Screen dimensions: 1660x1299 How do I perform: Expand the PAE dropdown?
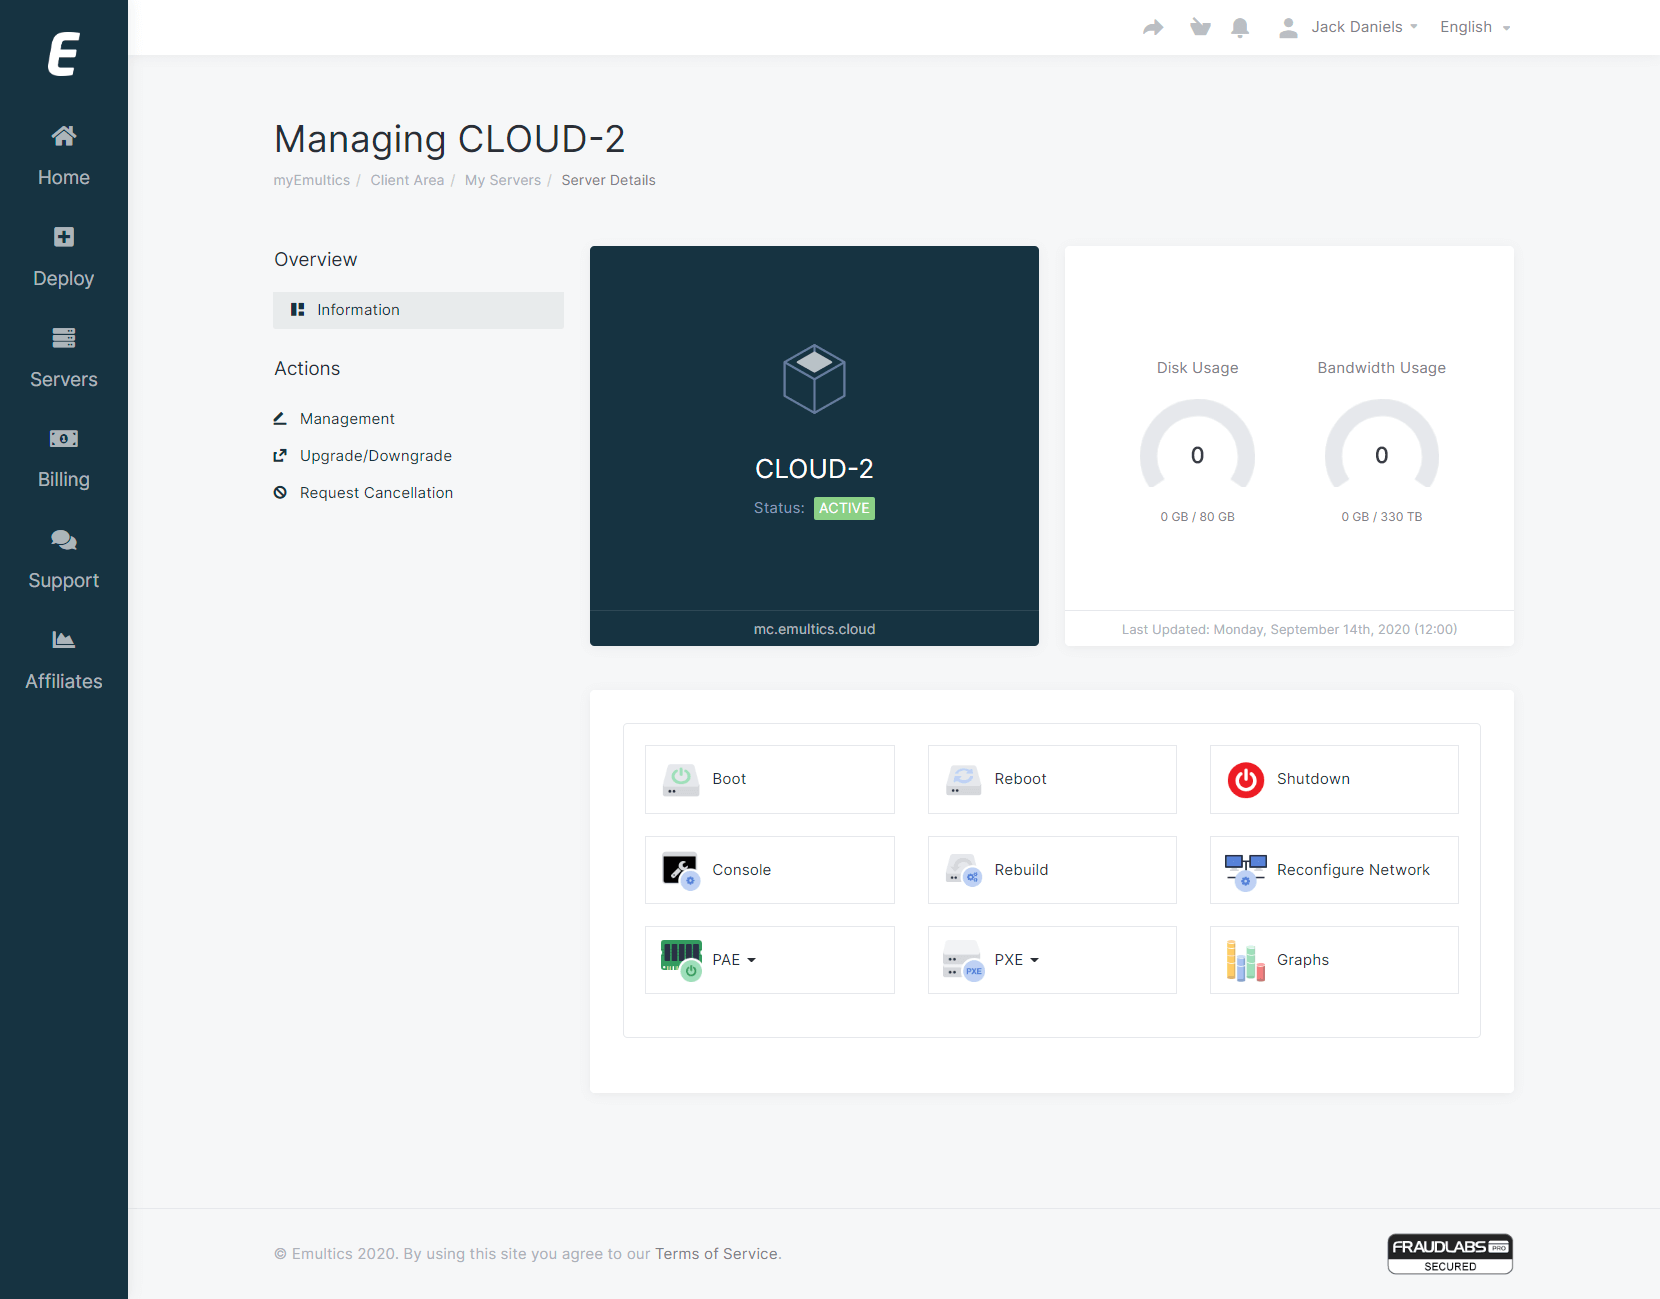[734, 960]
